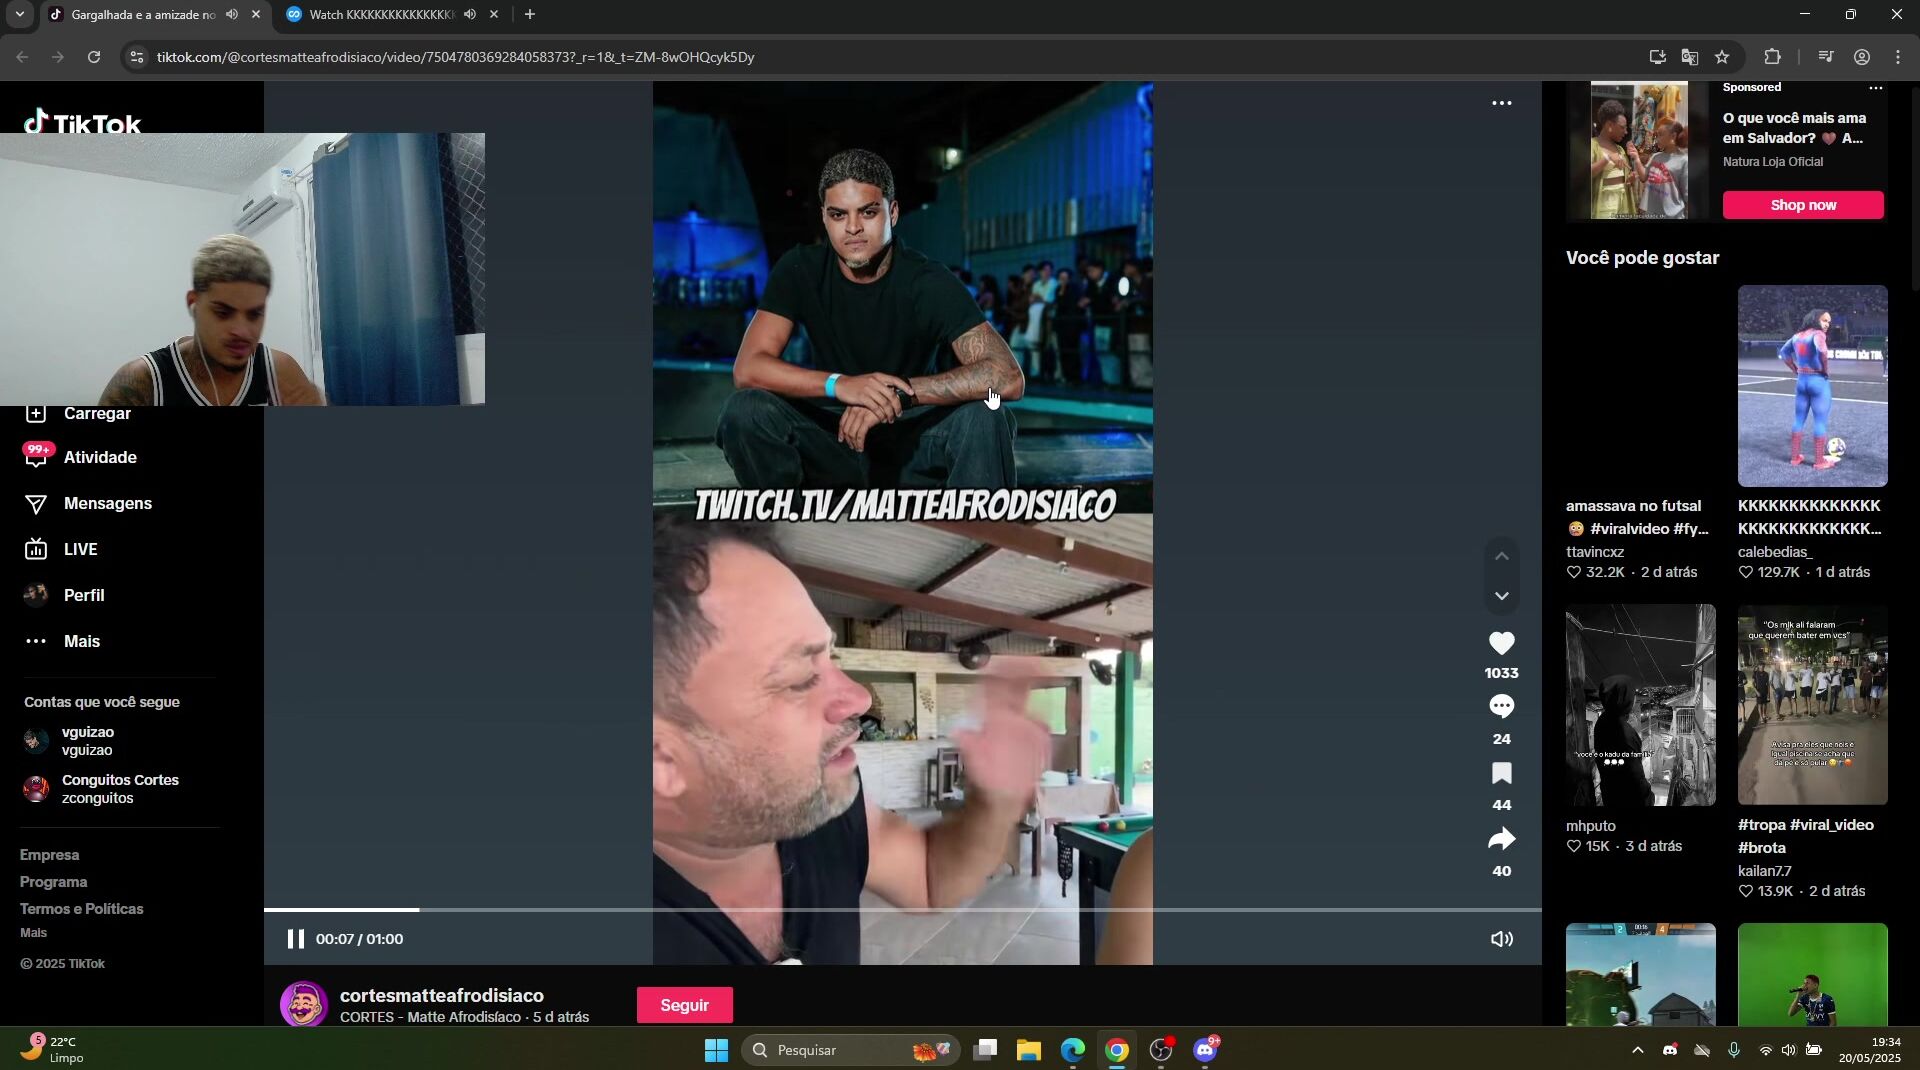
Task: Click Shop now button
Action: pos(1803,205)
